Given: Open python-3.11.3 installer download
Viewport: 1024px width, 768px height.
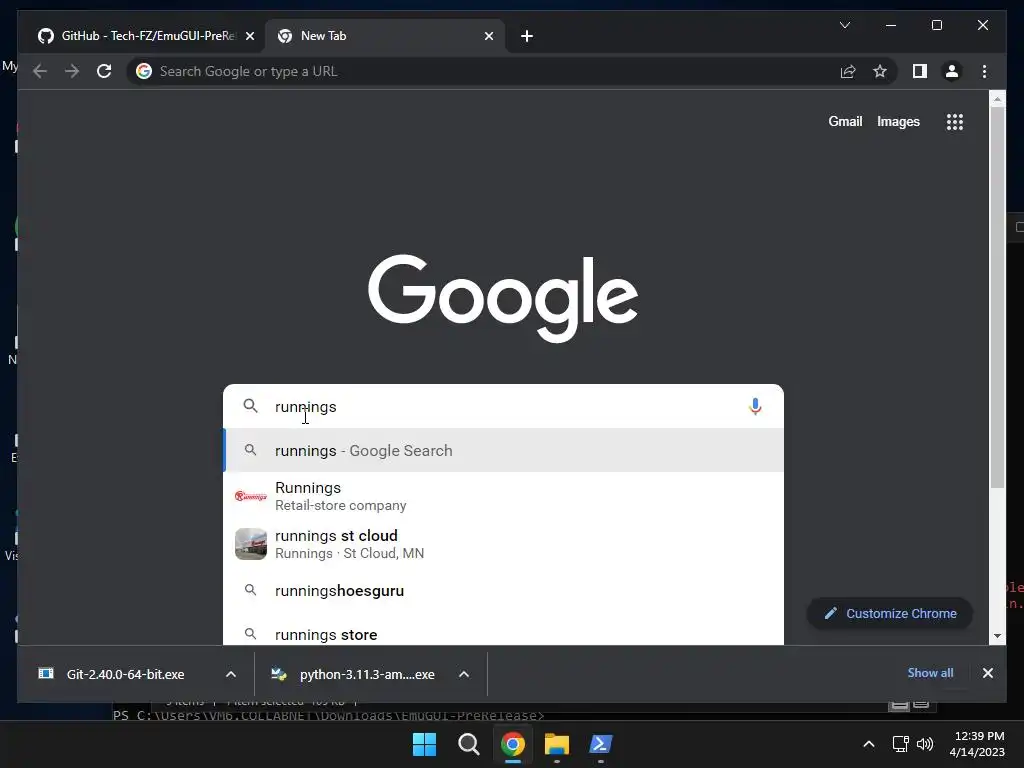Looking at the screenshot, I should pos(366,674).
